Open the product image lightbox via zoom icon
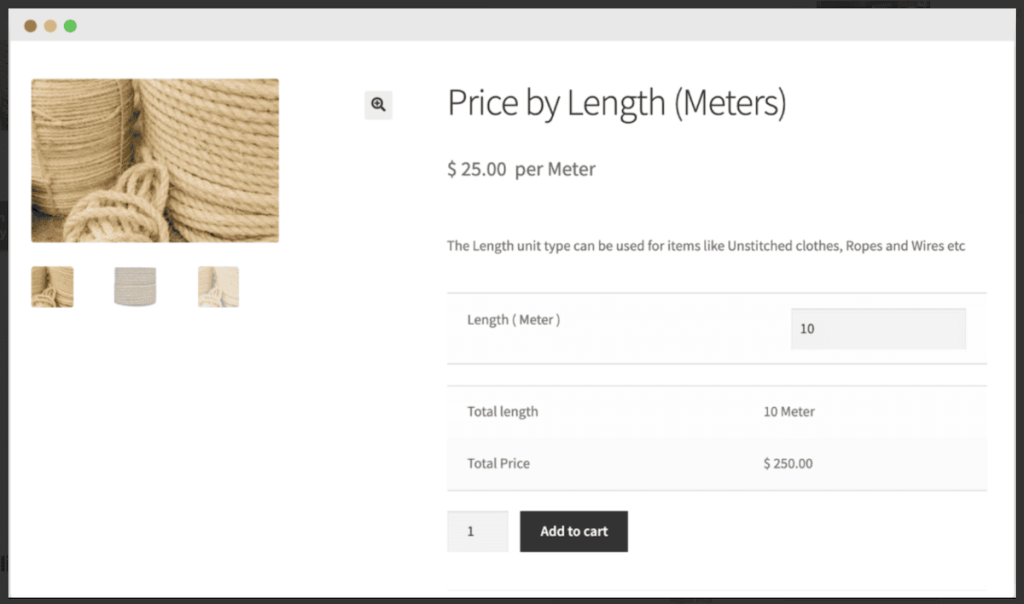Screen dimensions: 1024x604 (378, 104)
